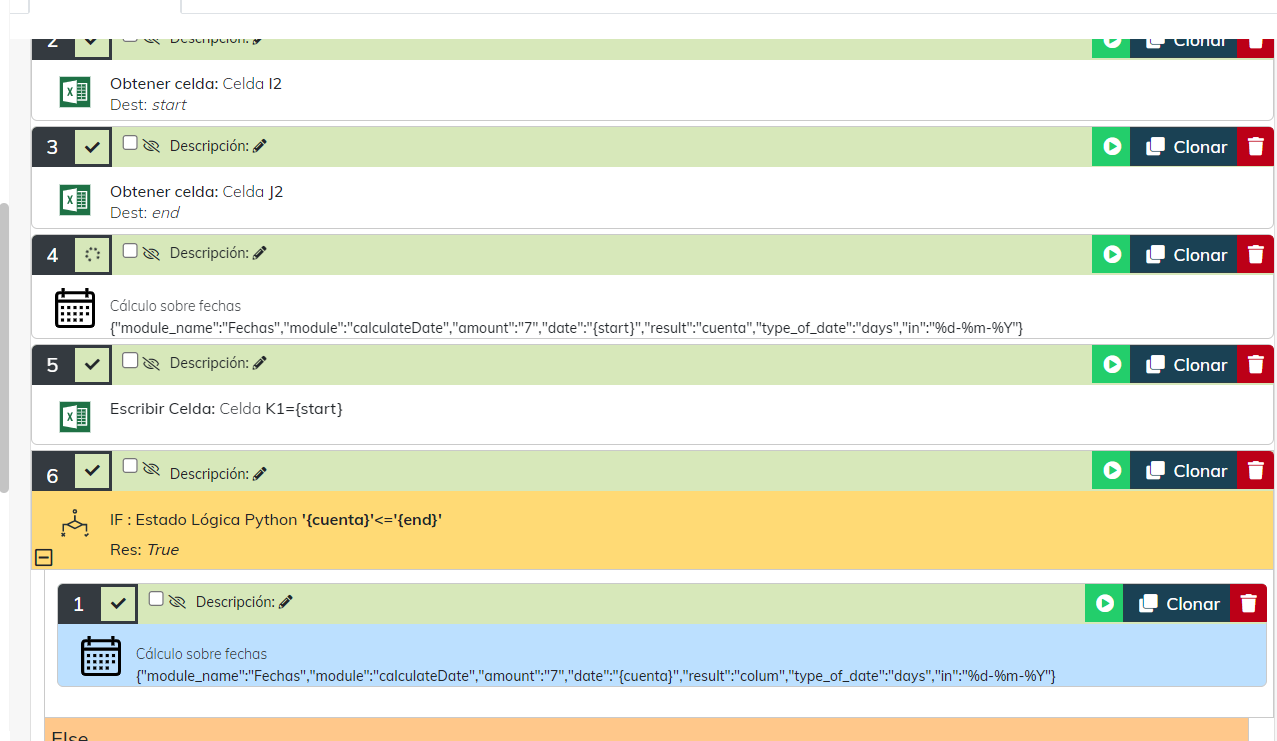The image size is (1277, 741).
Task: Click the Excel icon in step 5
Action: [75, 416]
